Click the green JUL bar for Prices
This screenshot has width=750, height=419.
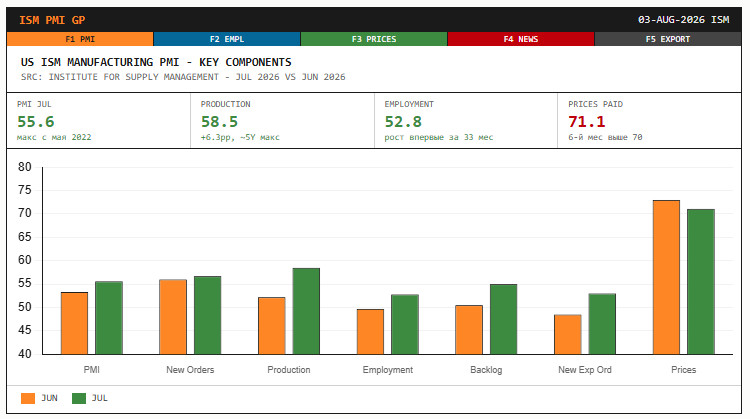tap(701, 282)
